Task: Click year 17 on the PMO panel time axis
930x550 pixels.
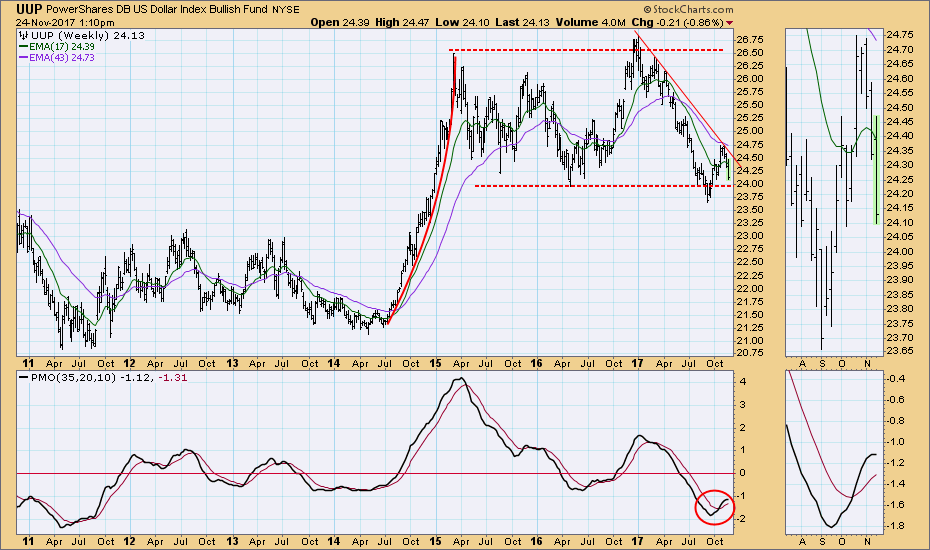Action: click(637, 541)
